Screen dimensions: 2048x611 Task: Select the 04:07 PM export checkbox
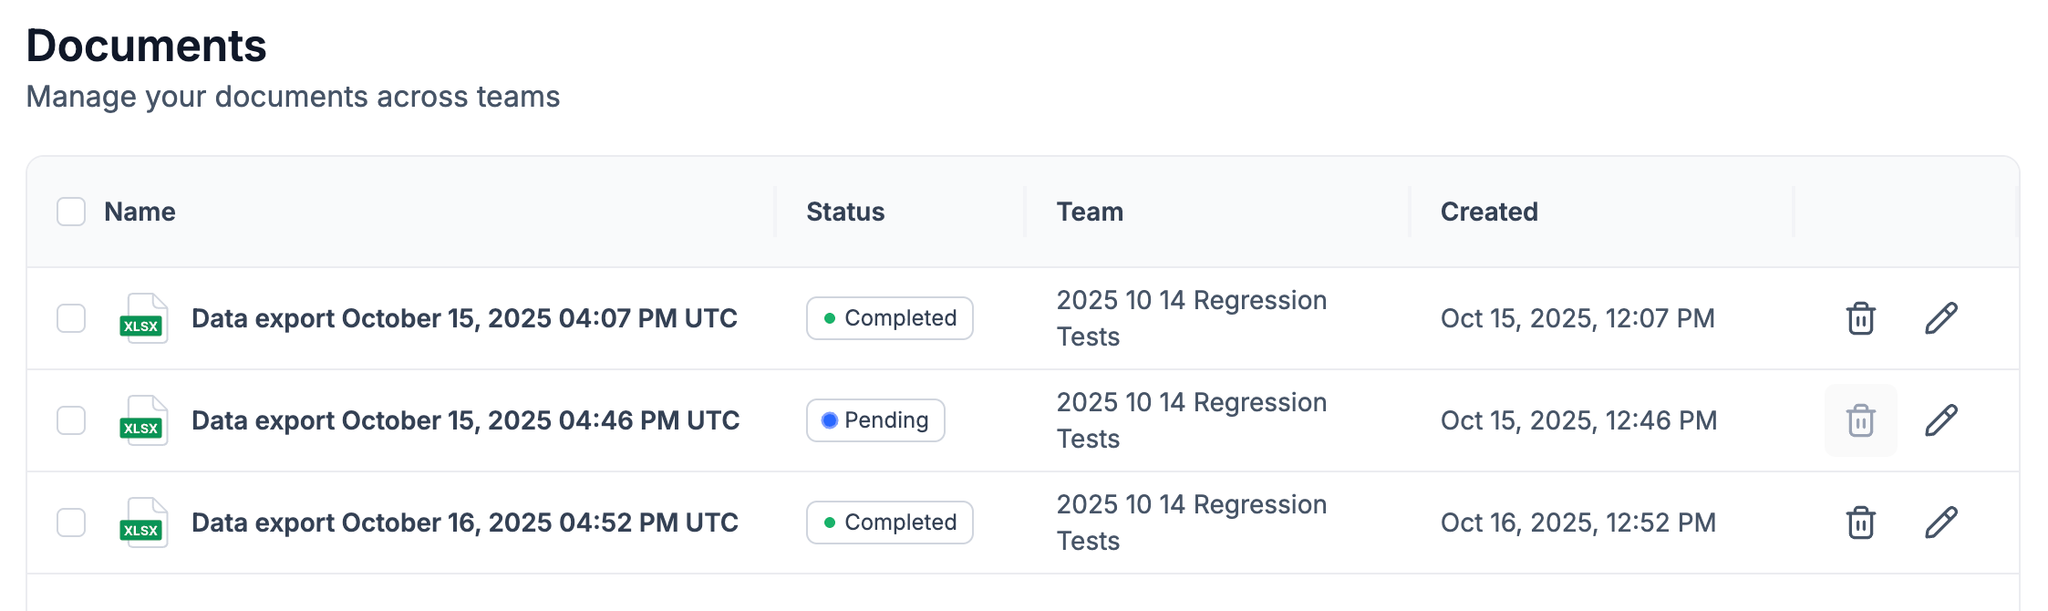click(x=71, y=318)
